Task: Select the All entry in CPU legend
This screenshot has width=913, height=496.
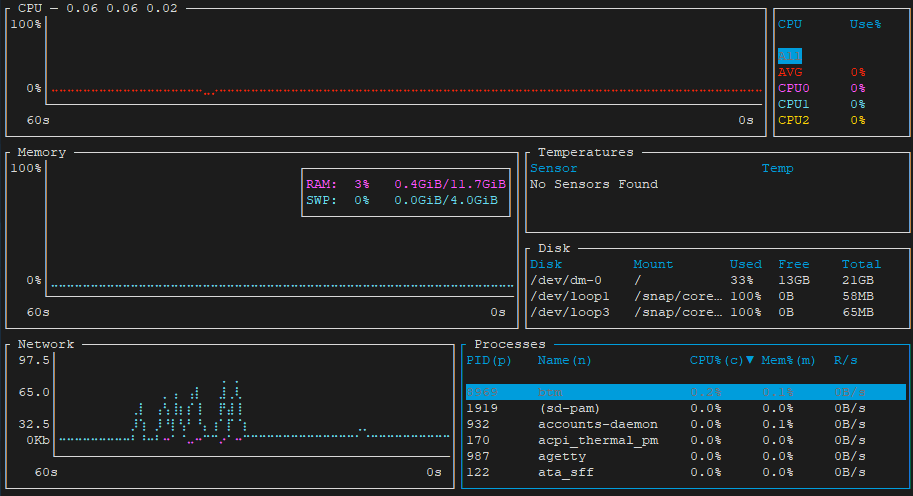Action: point(789,56)
